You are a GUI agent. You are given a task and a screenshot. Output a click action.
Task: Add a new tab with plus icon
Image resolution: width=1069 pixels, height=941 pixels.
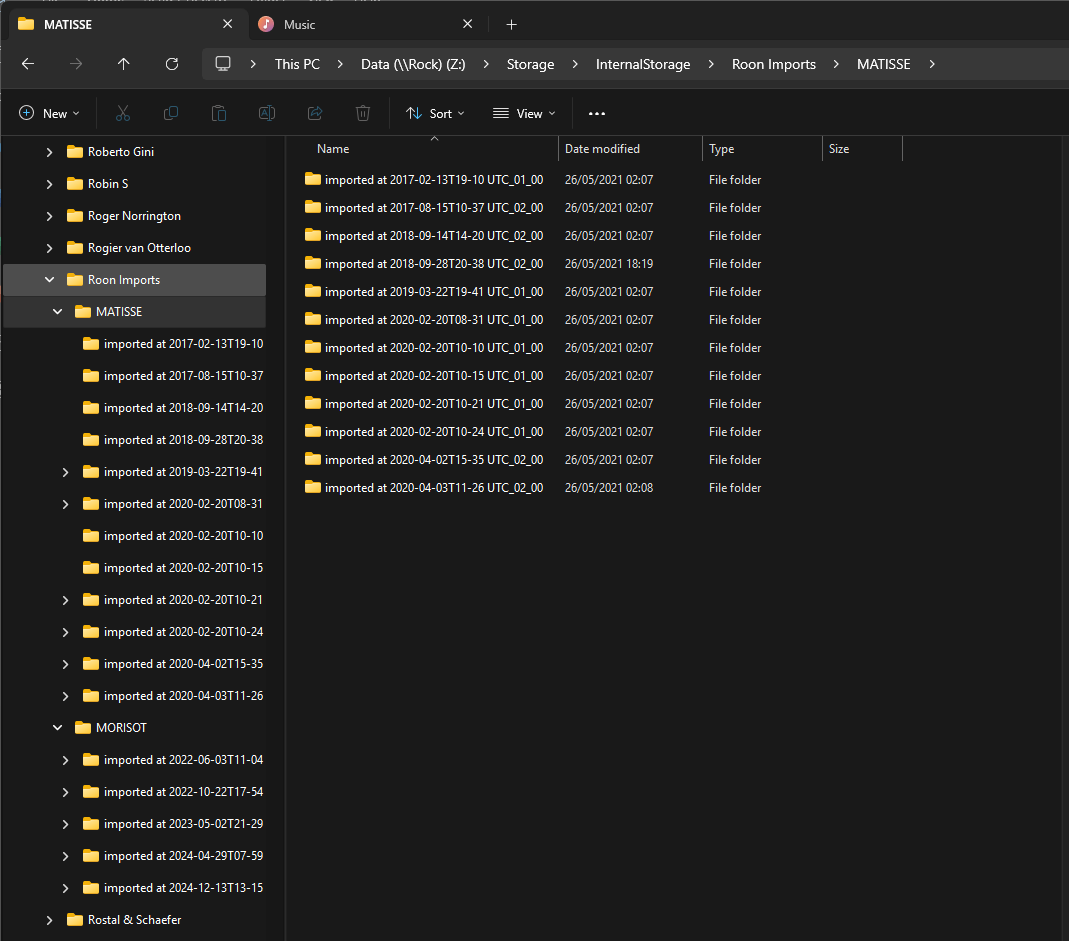[x=511, y=25]
